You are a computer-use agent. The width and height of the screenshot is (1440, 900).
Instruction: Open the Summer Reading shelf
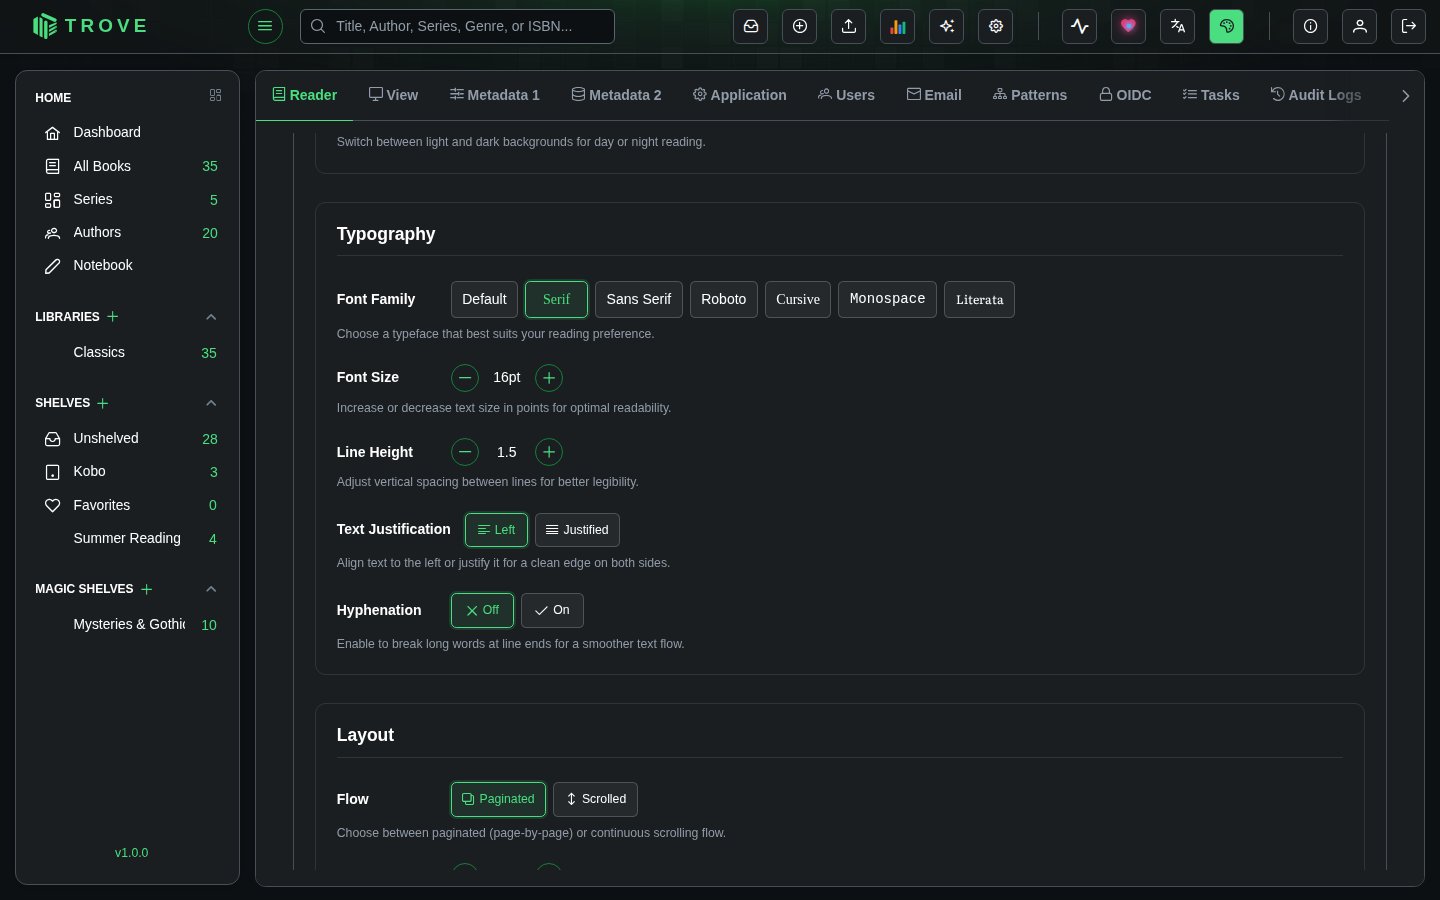tap(128, 538)
